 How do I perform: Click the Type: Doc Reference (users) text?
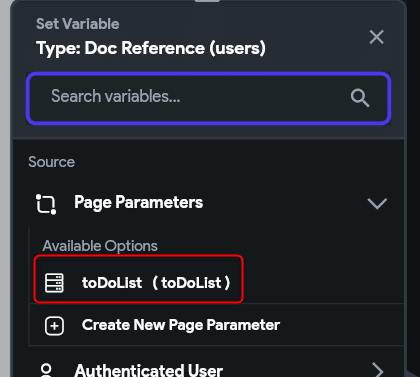[151, 48]
